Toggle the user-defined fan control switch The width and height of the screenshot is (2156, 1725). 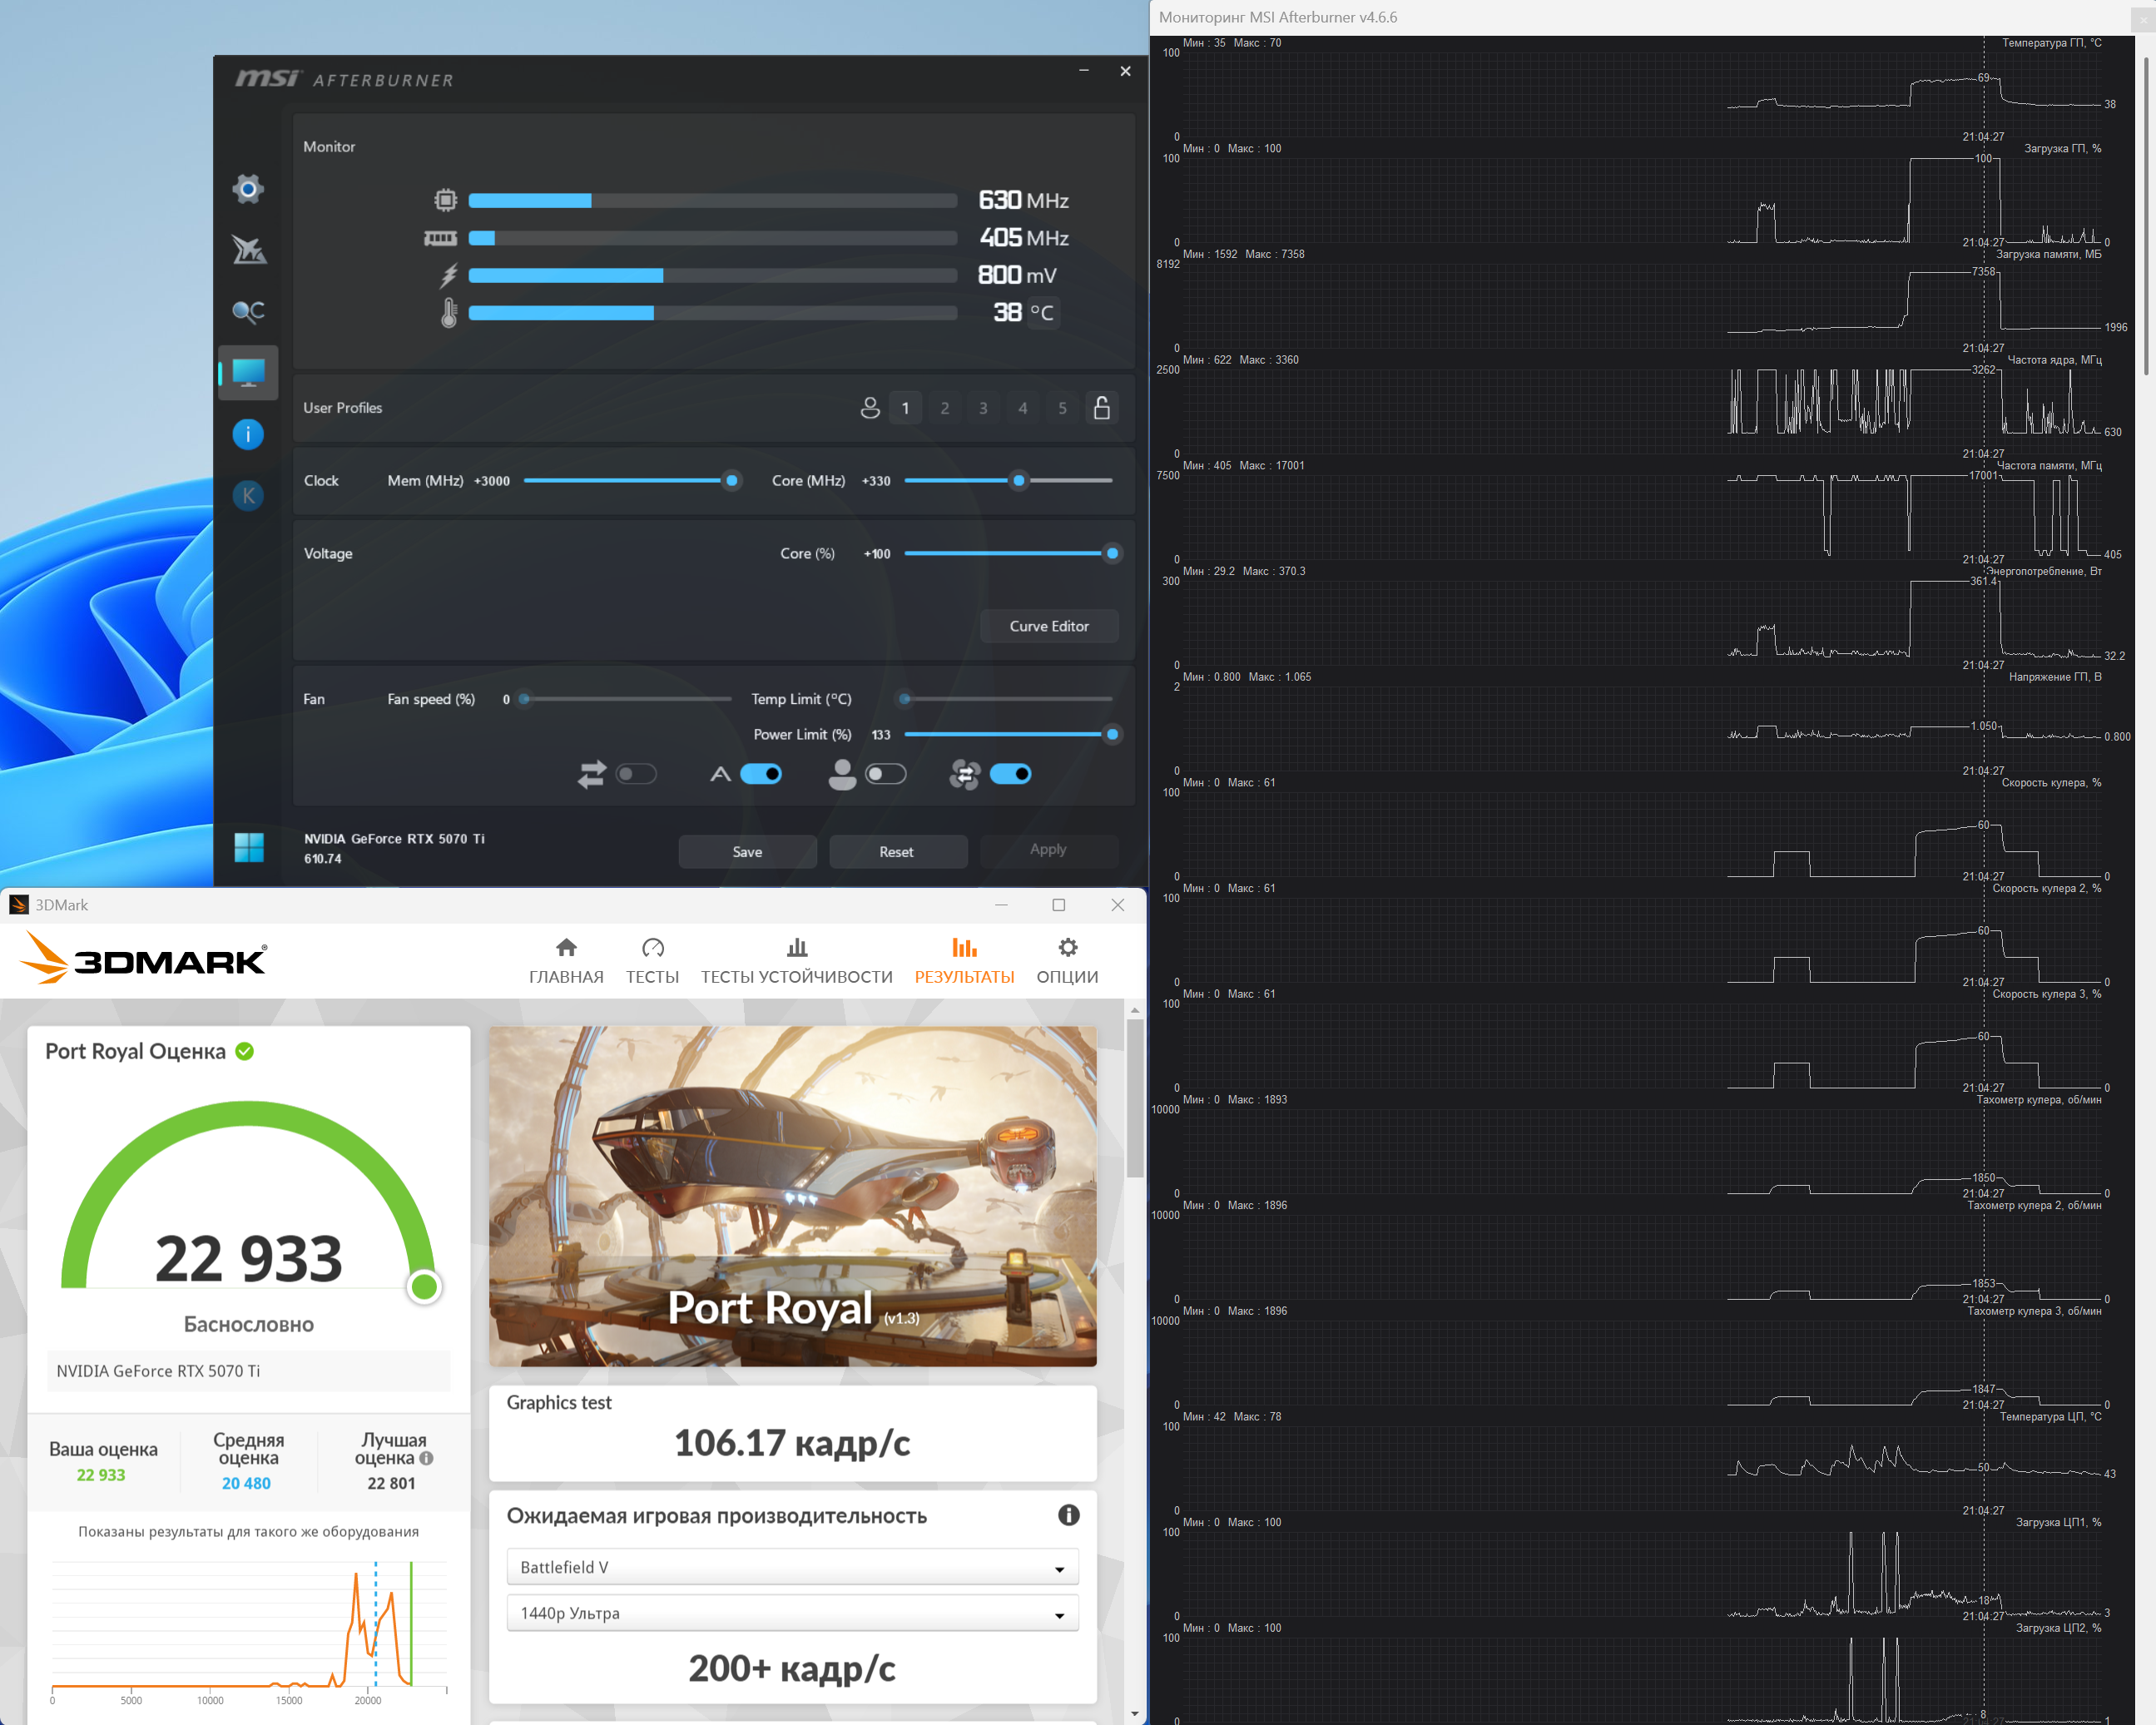[x=886, y=774]
